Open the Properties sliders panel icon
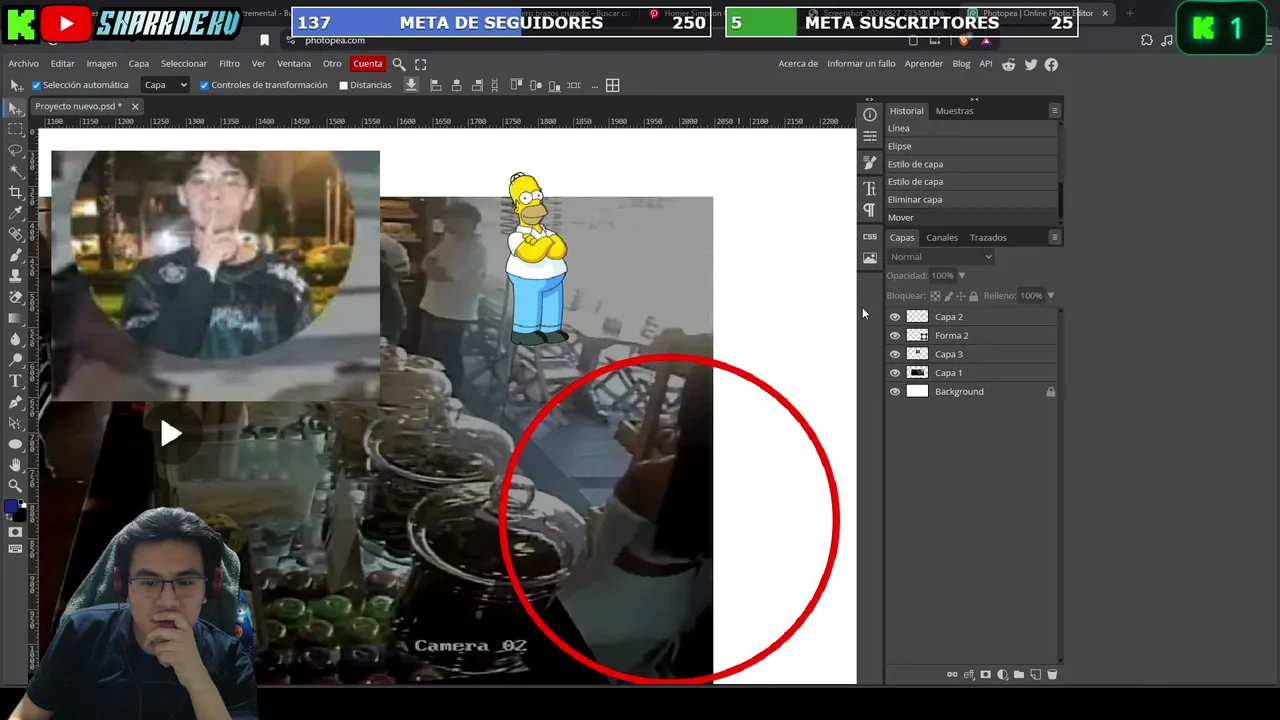Viewport: 1280px width, 720px height. (x=870, y=136)
